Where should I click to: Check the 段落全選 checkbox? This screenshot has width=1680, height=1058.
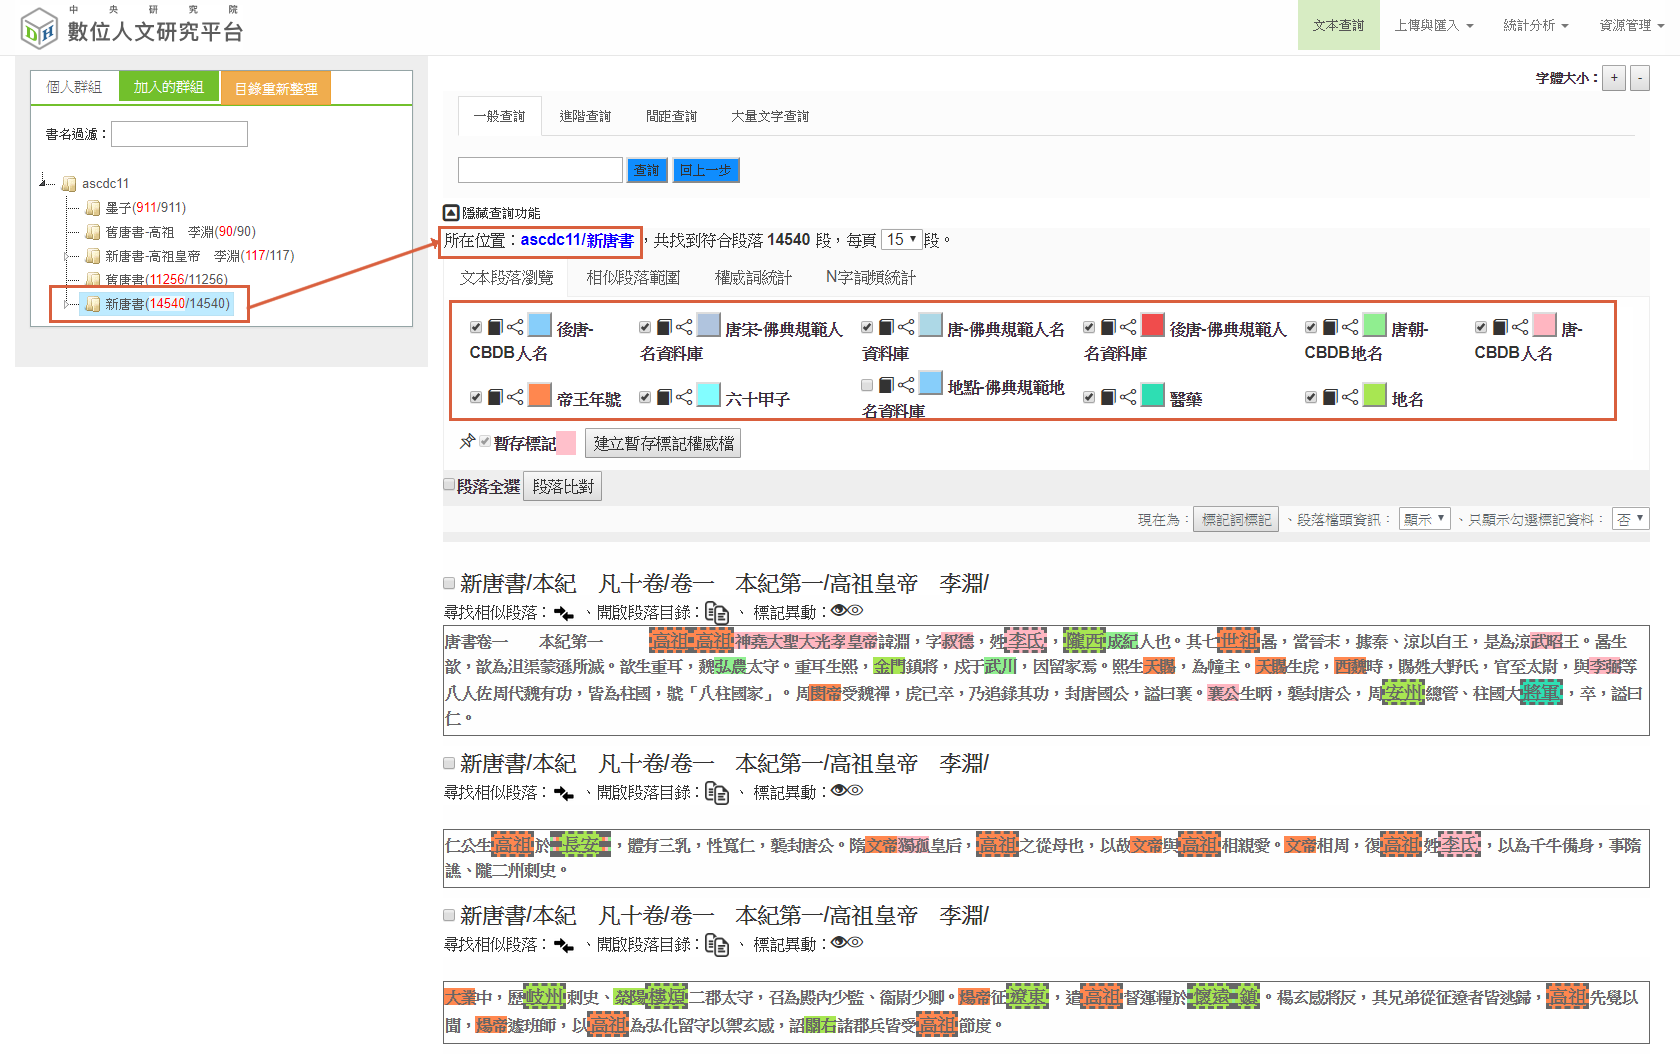[450, 485]
